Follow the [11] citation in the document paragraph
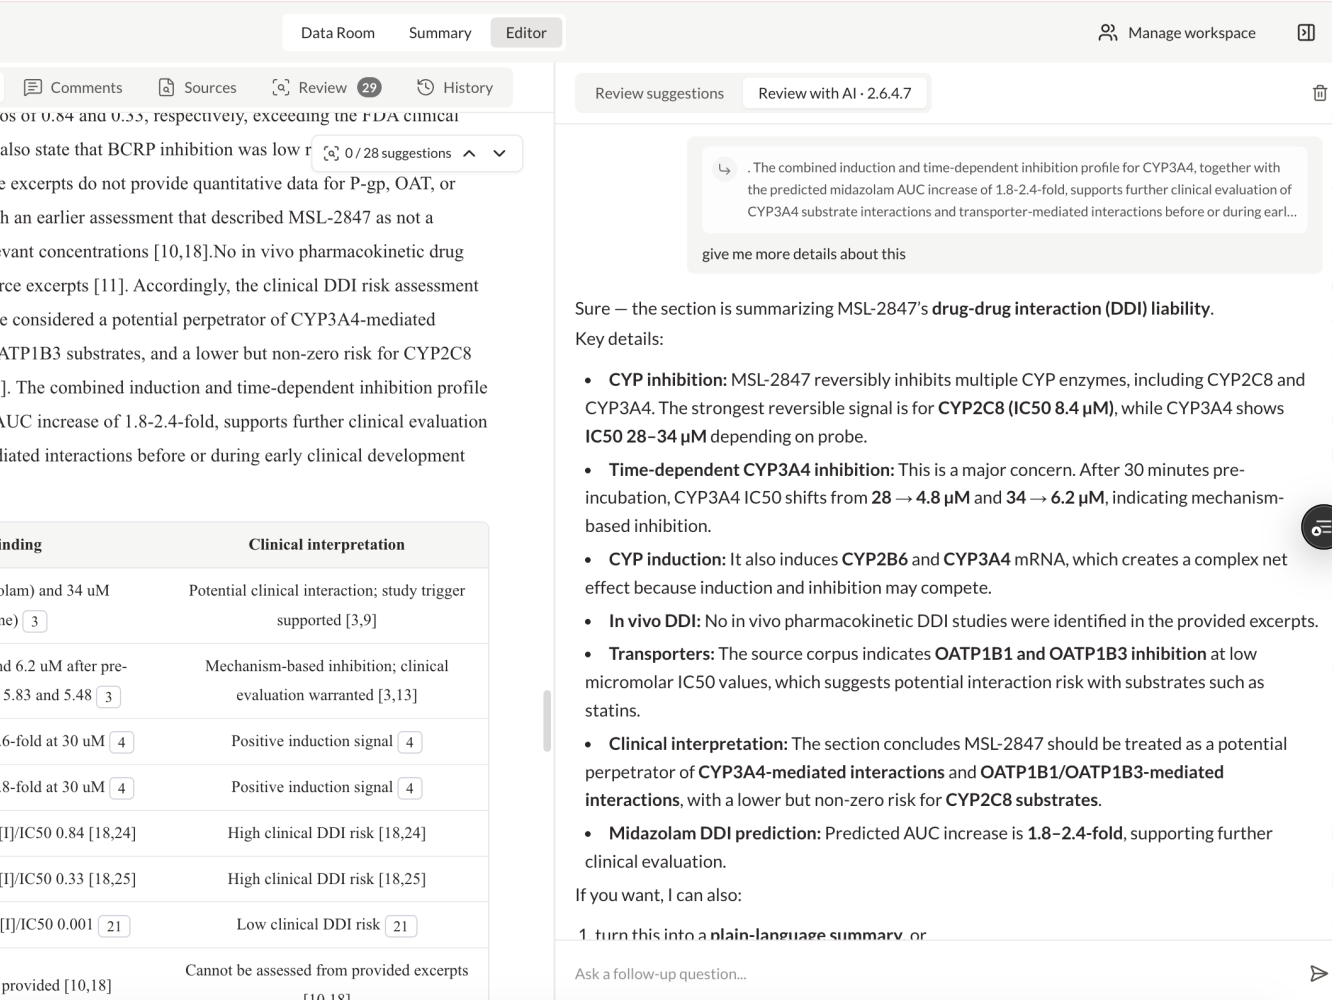The height and width of the screenshot is (1000, 1333). point(109,286)
